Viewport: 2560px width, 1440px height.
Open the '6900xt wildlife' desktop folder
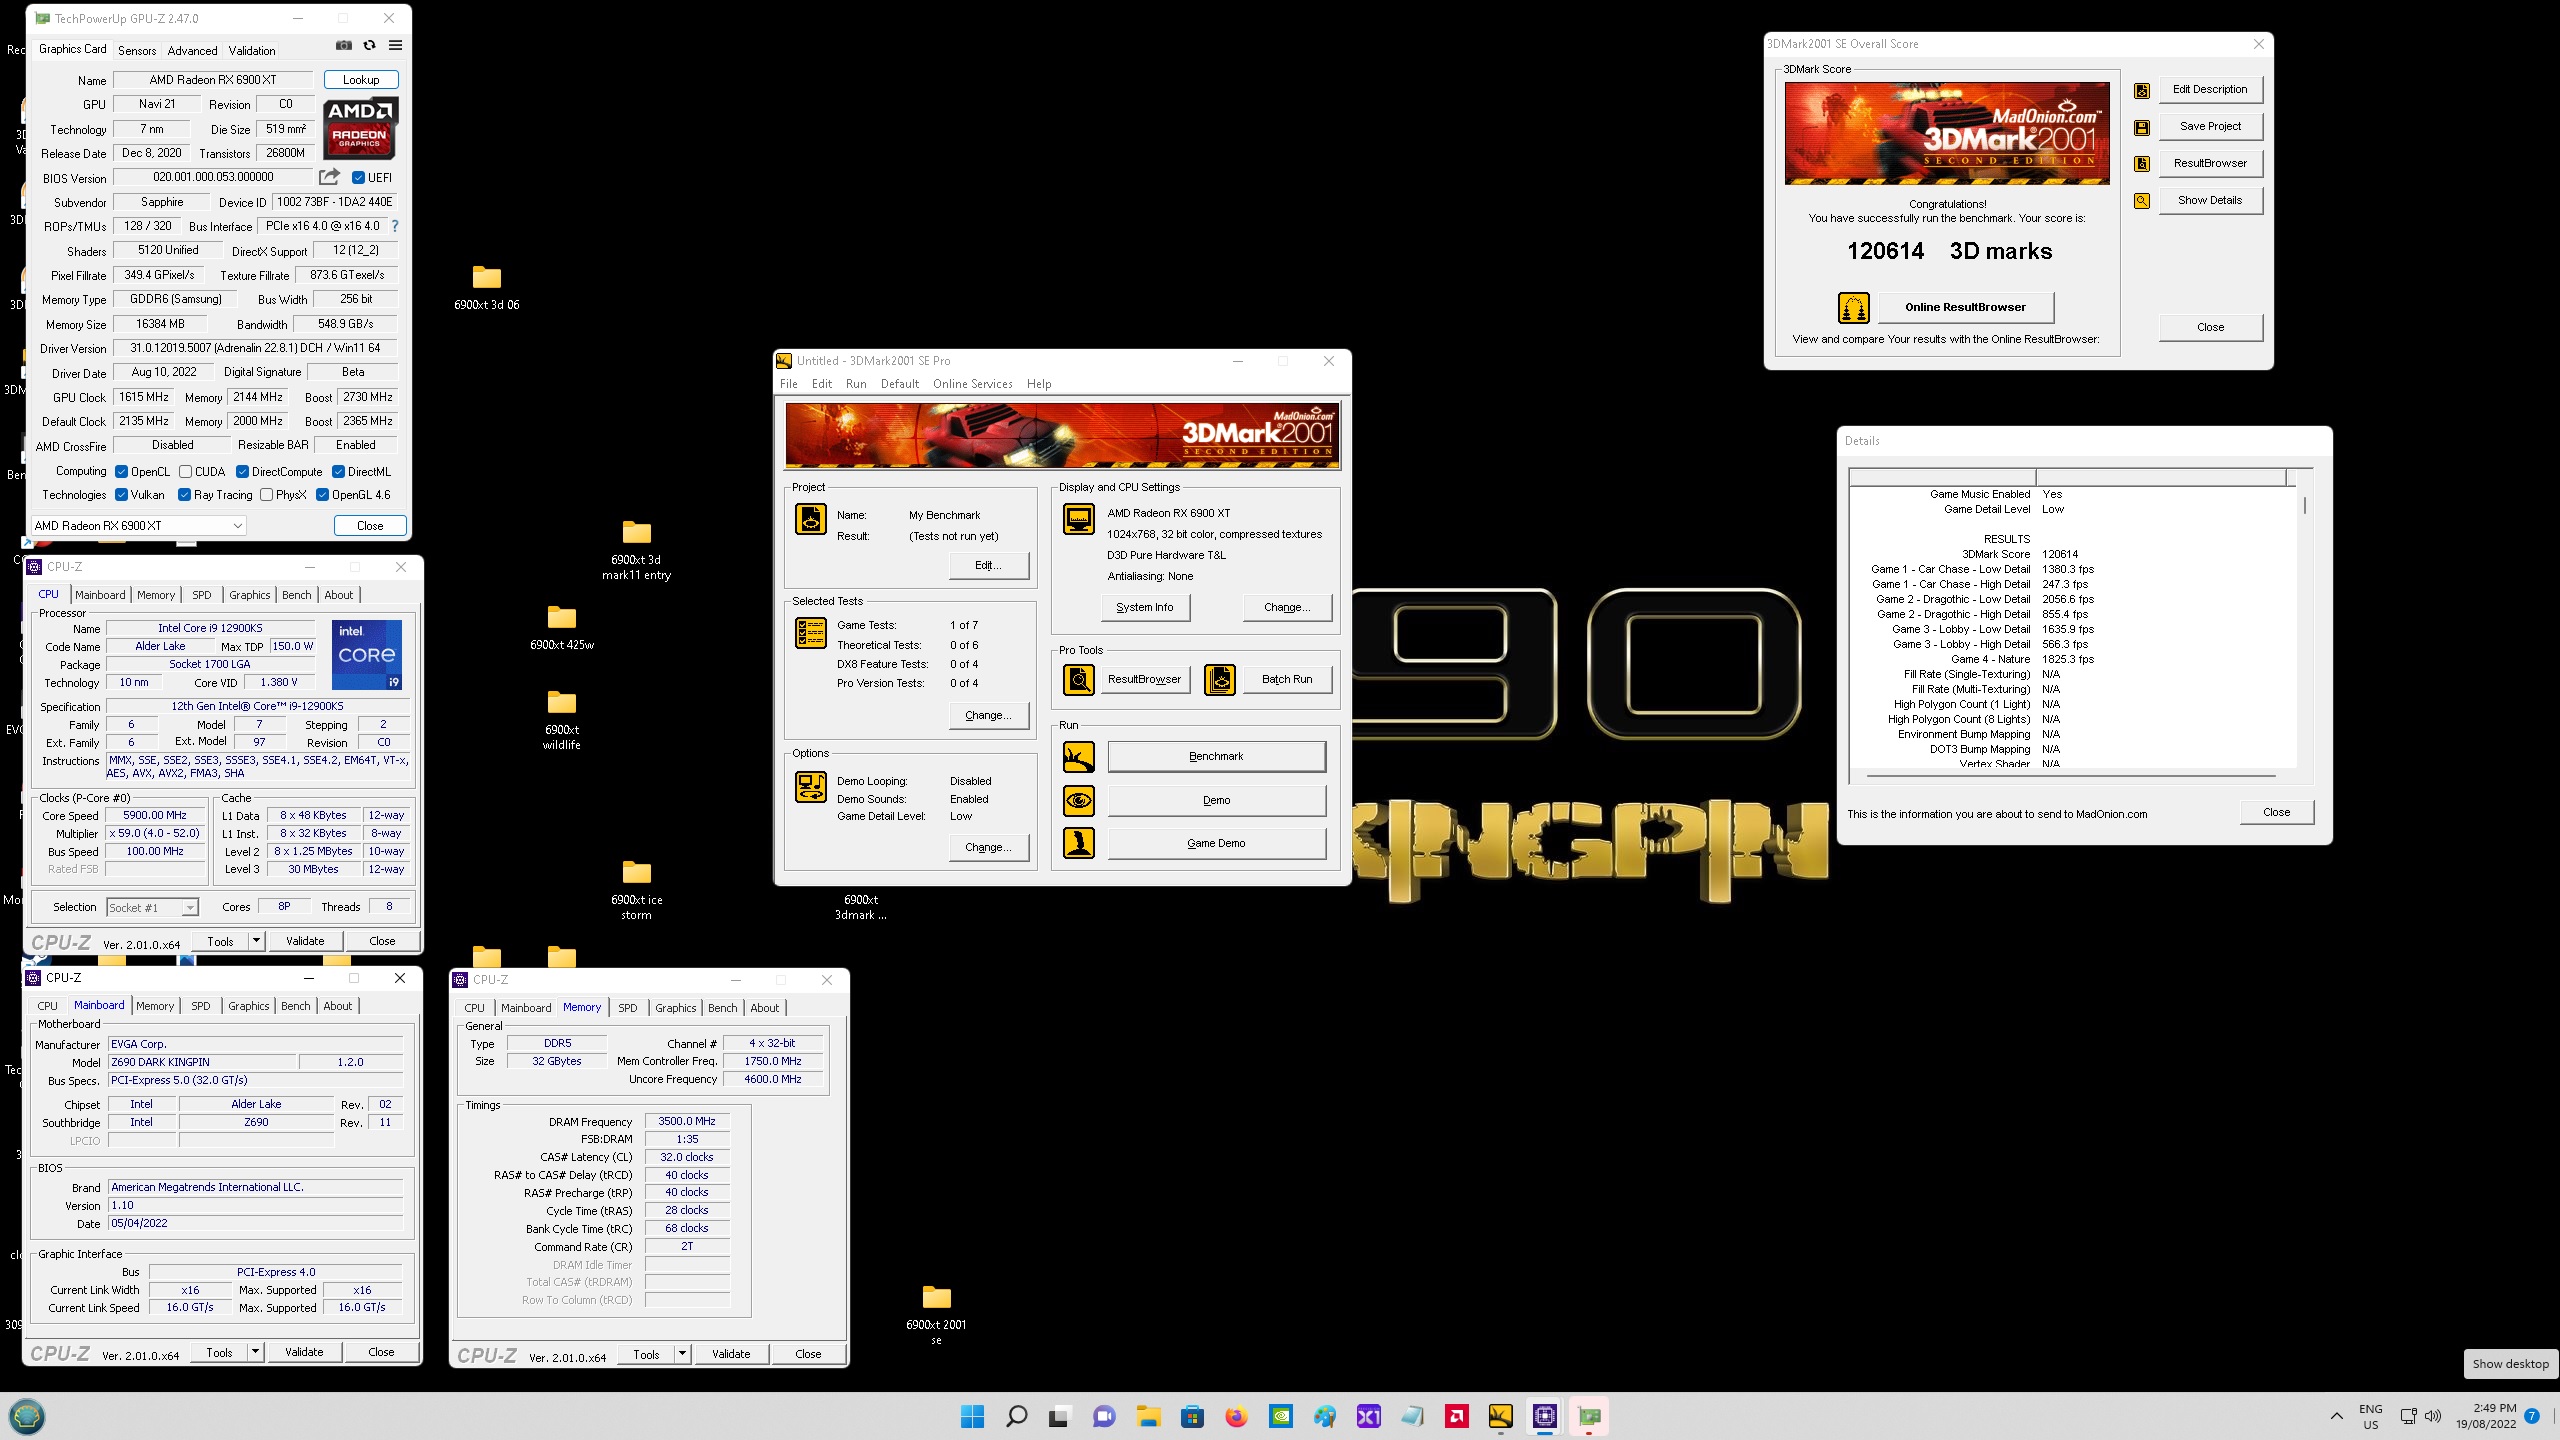pyautogui.click(x=561, y=718)
